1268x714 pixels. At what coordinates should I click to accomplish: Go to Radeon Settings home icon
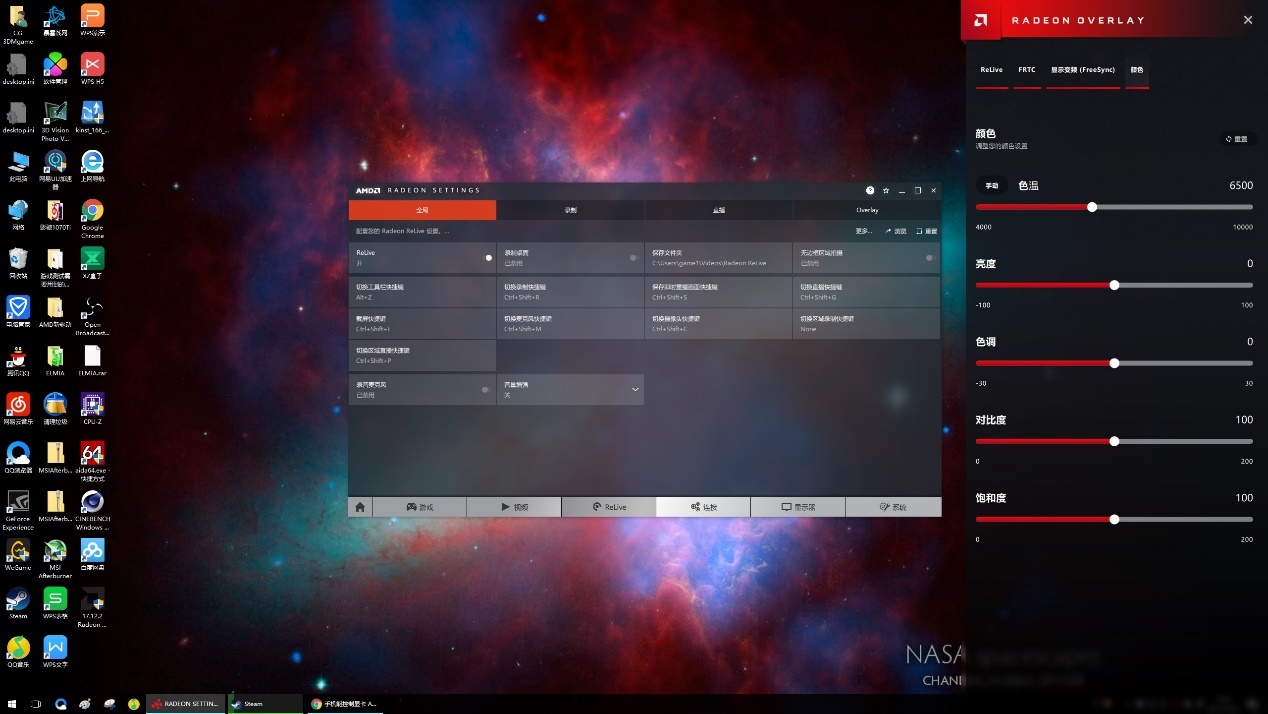coord(360,507)
